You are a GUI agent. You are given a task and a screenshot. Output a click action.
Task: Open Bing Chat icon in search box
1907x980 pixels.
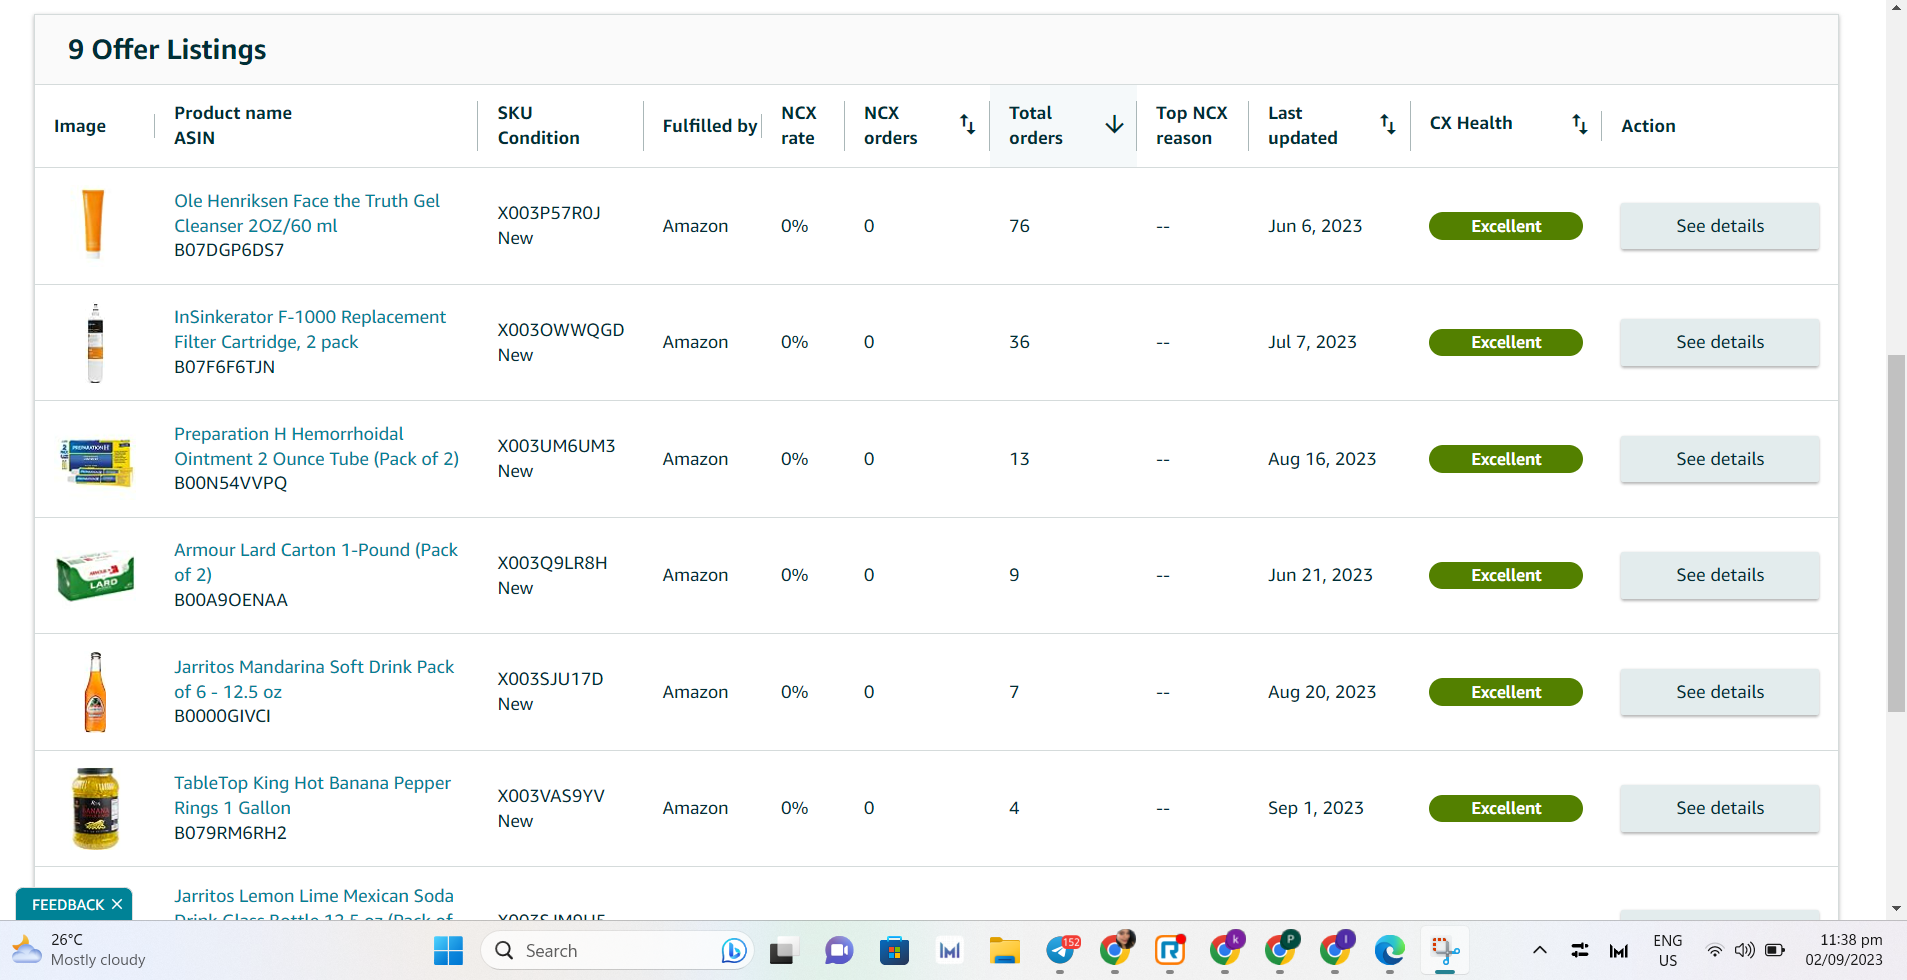[733, 950]
